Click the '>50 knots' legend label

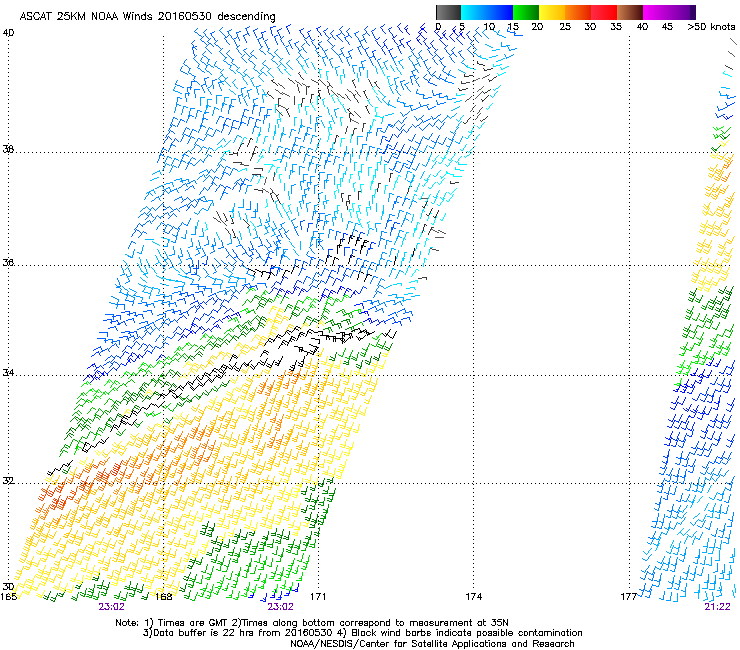click(x=711, y=27)
